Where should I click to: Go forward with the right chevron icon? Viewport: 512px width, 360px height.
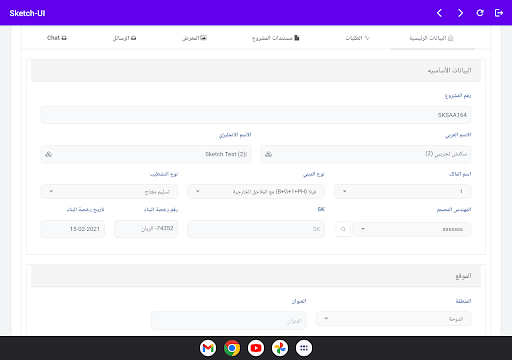[x=460, y=13]
